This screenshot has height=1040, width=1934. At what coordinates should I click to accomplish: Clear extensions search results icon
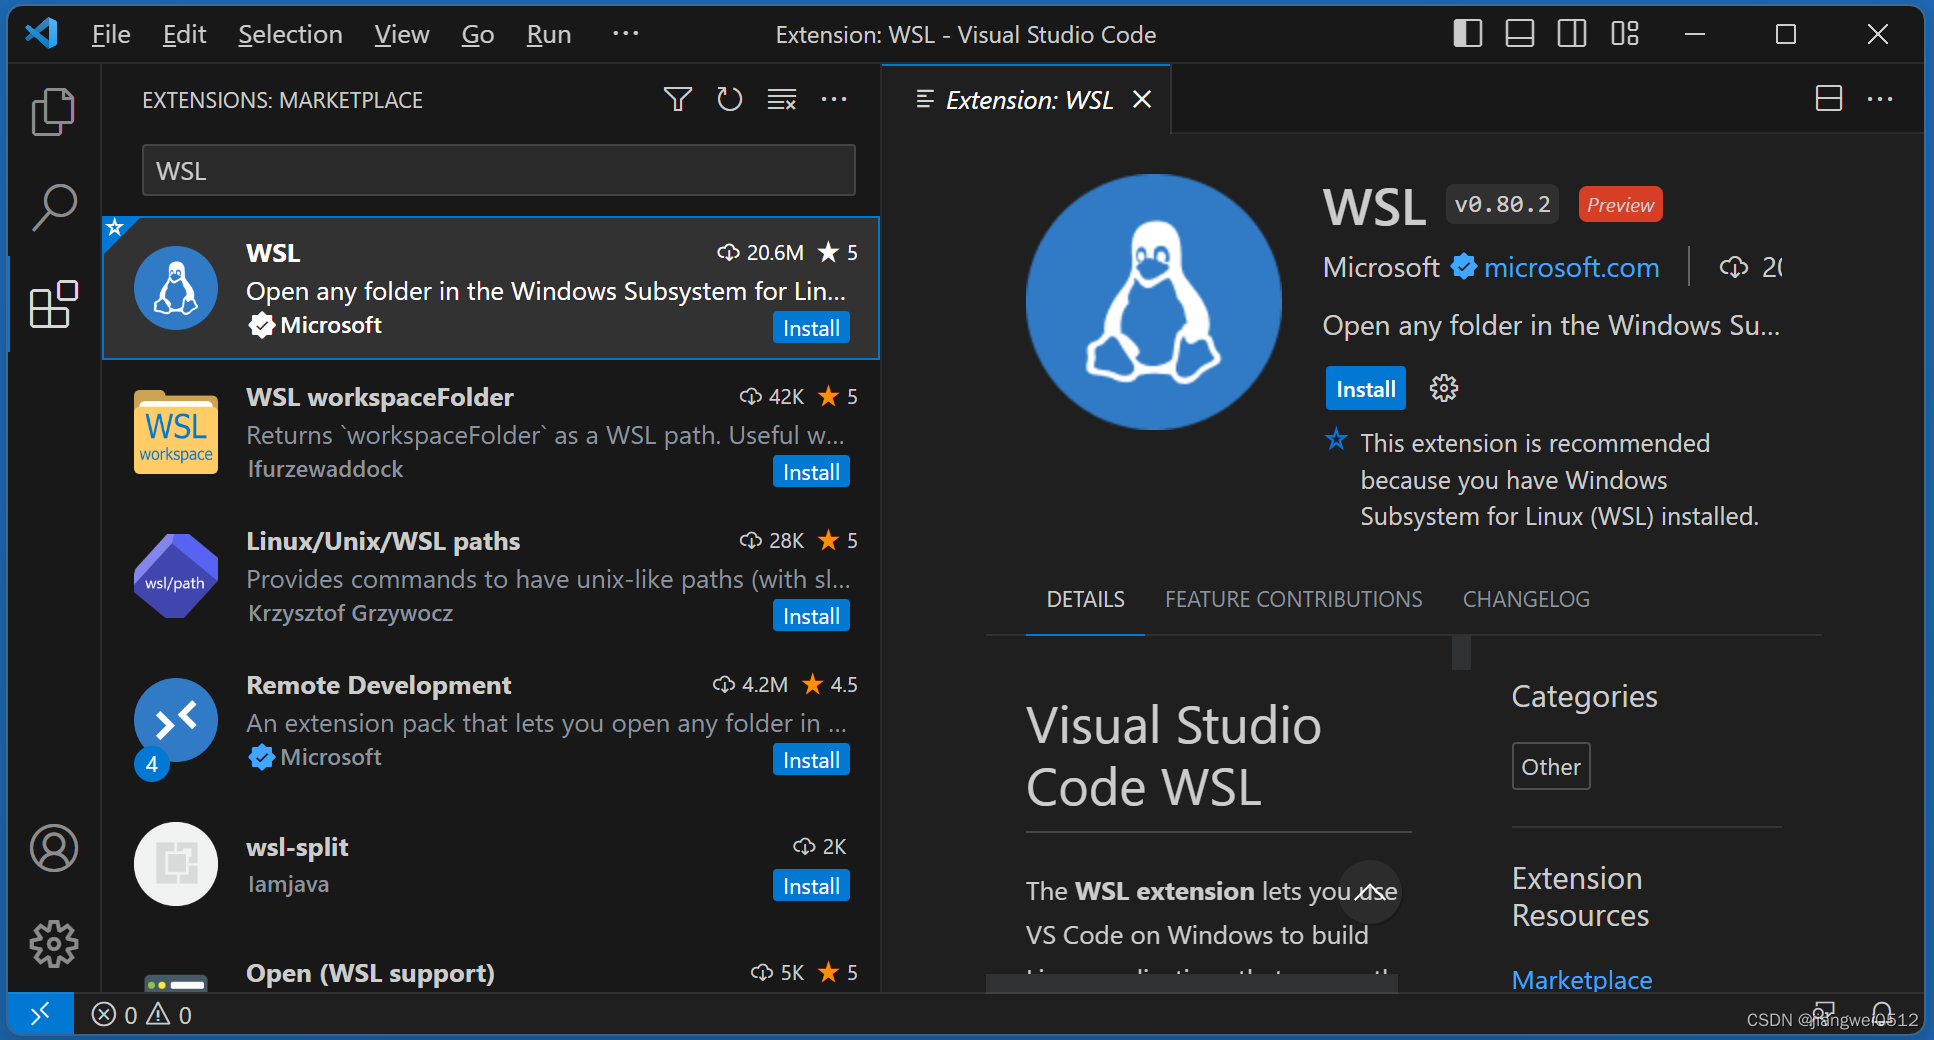pos(782,99)
